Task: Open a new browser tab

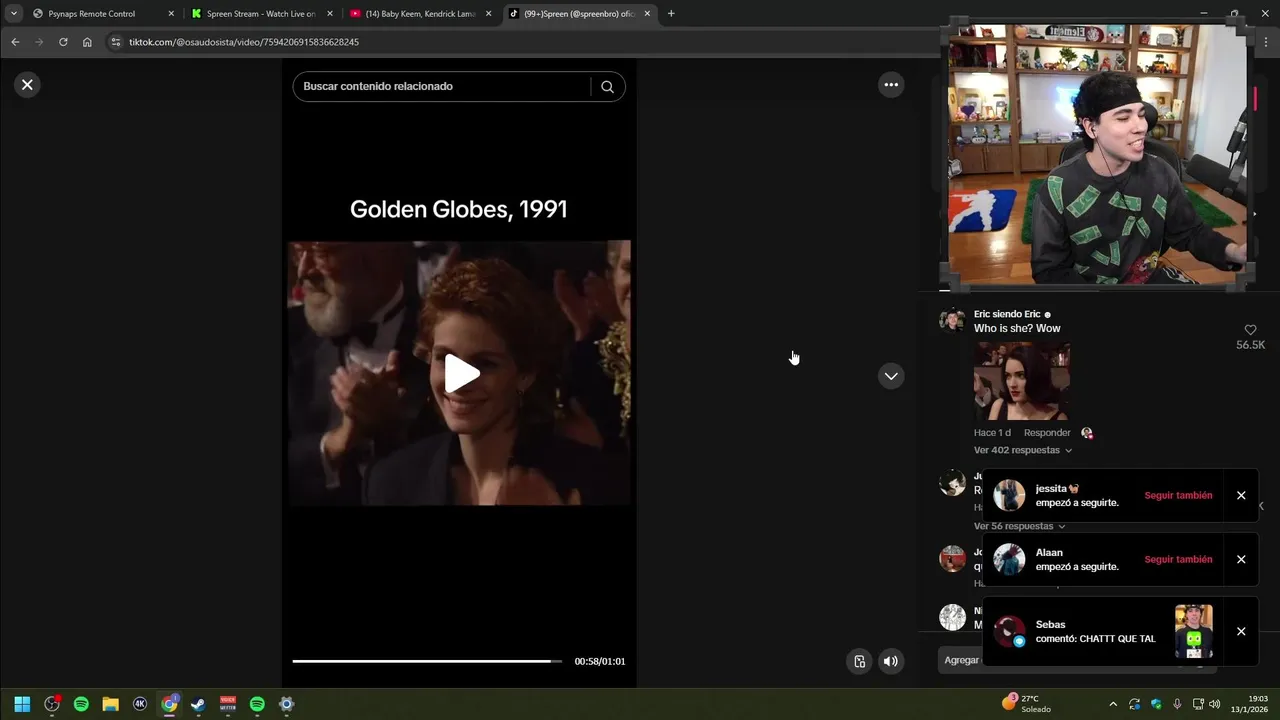Action: pyautogui.click(x=671, y=14)
